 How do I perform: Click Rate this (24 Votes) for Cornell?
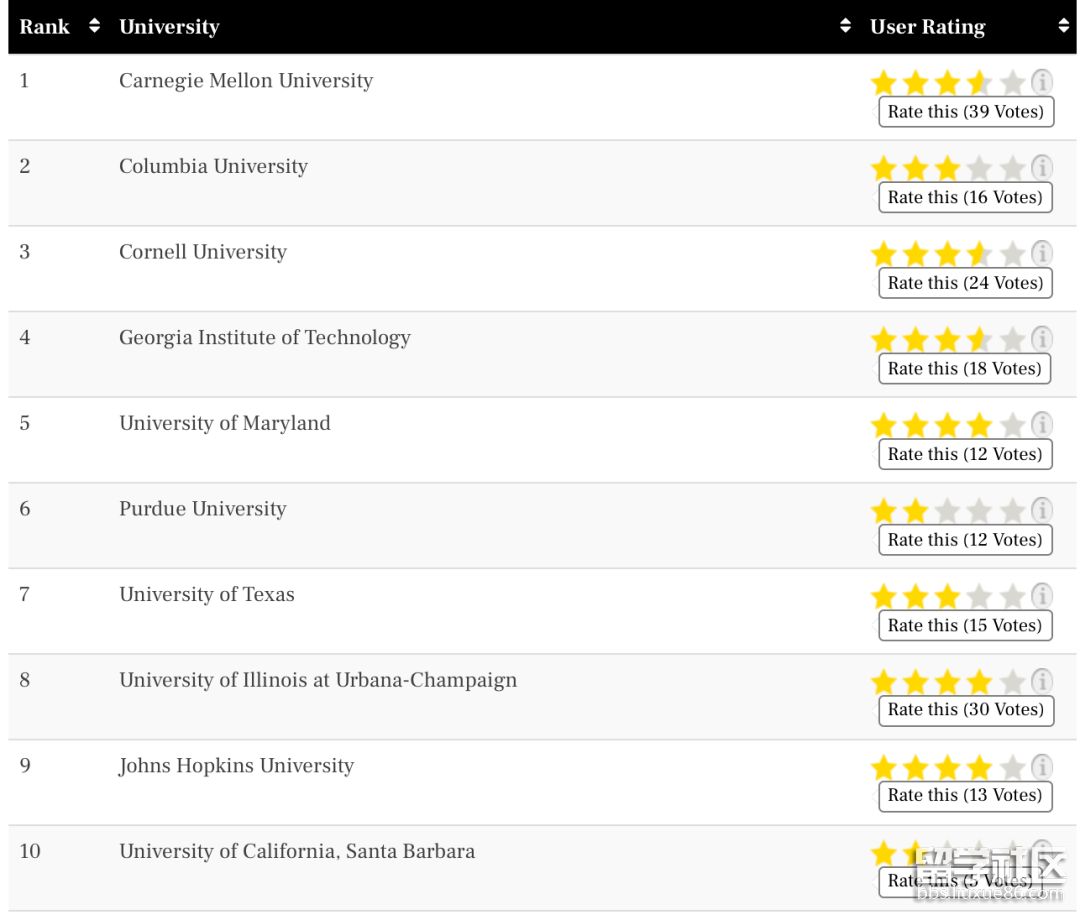pos(965,283)
